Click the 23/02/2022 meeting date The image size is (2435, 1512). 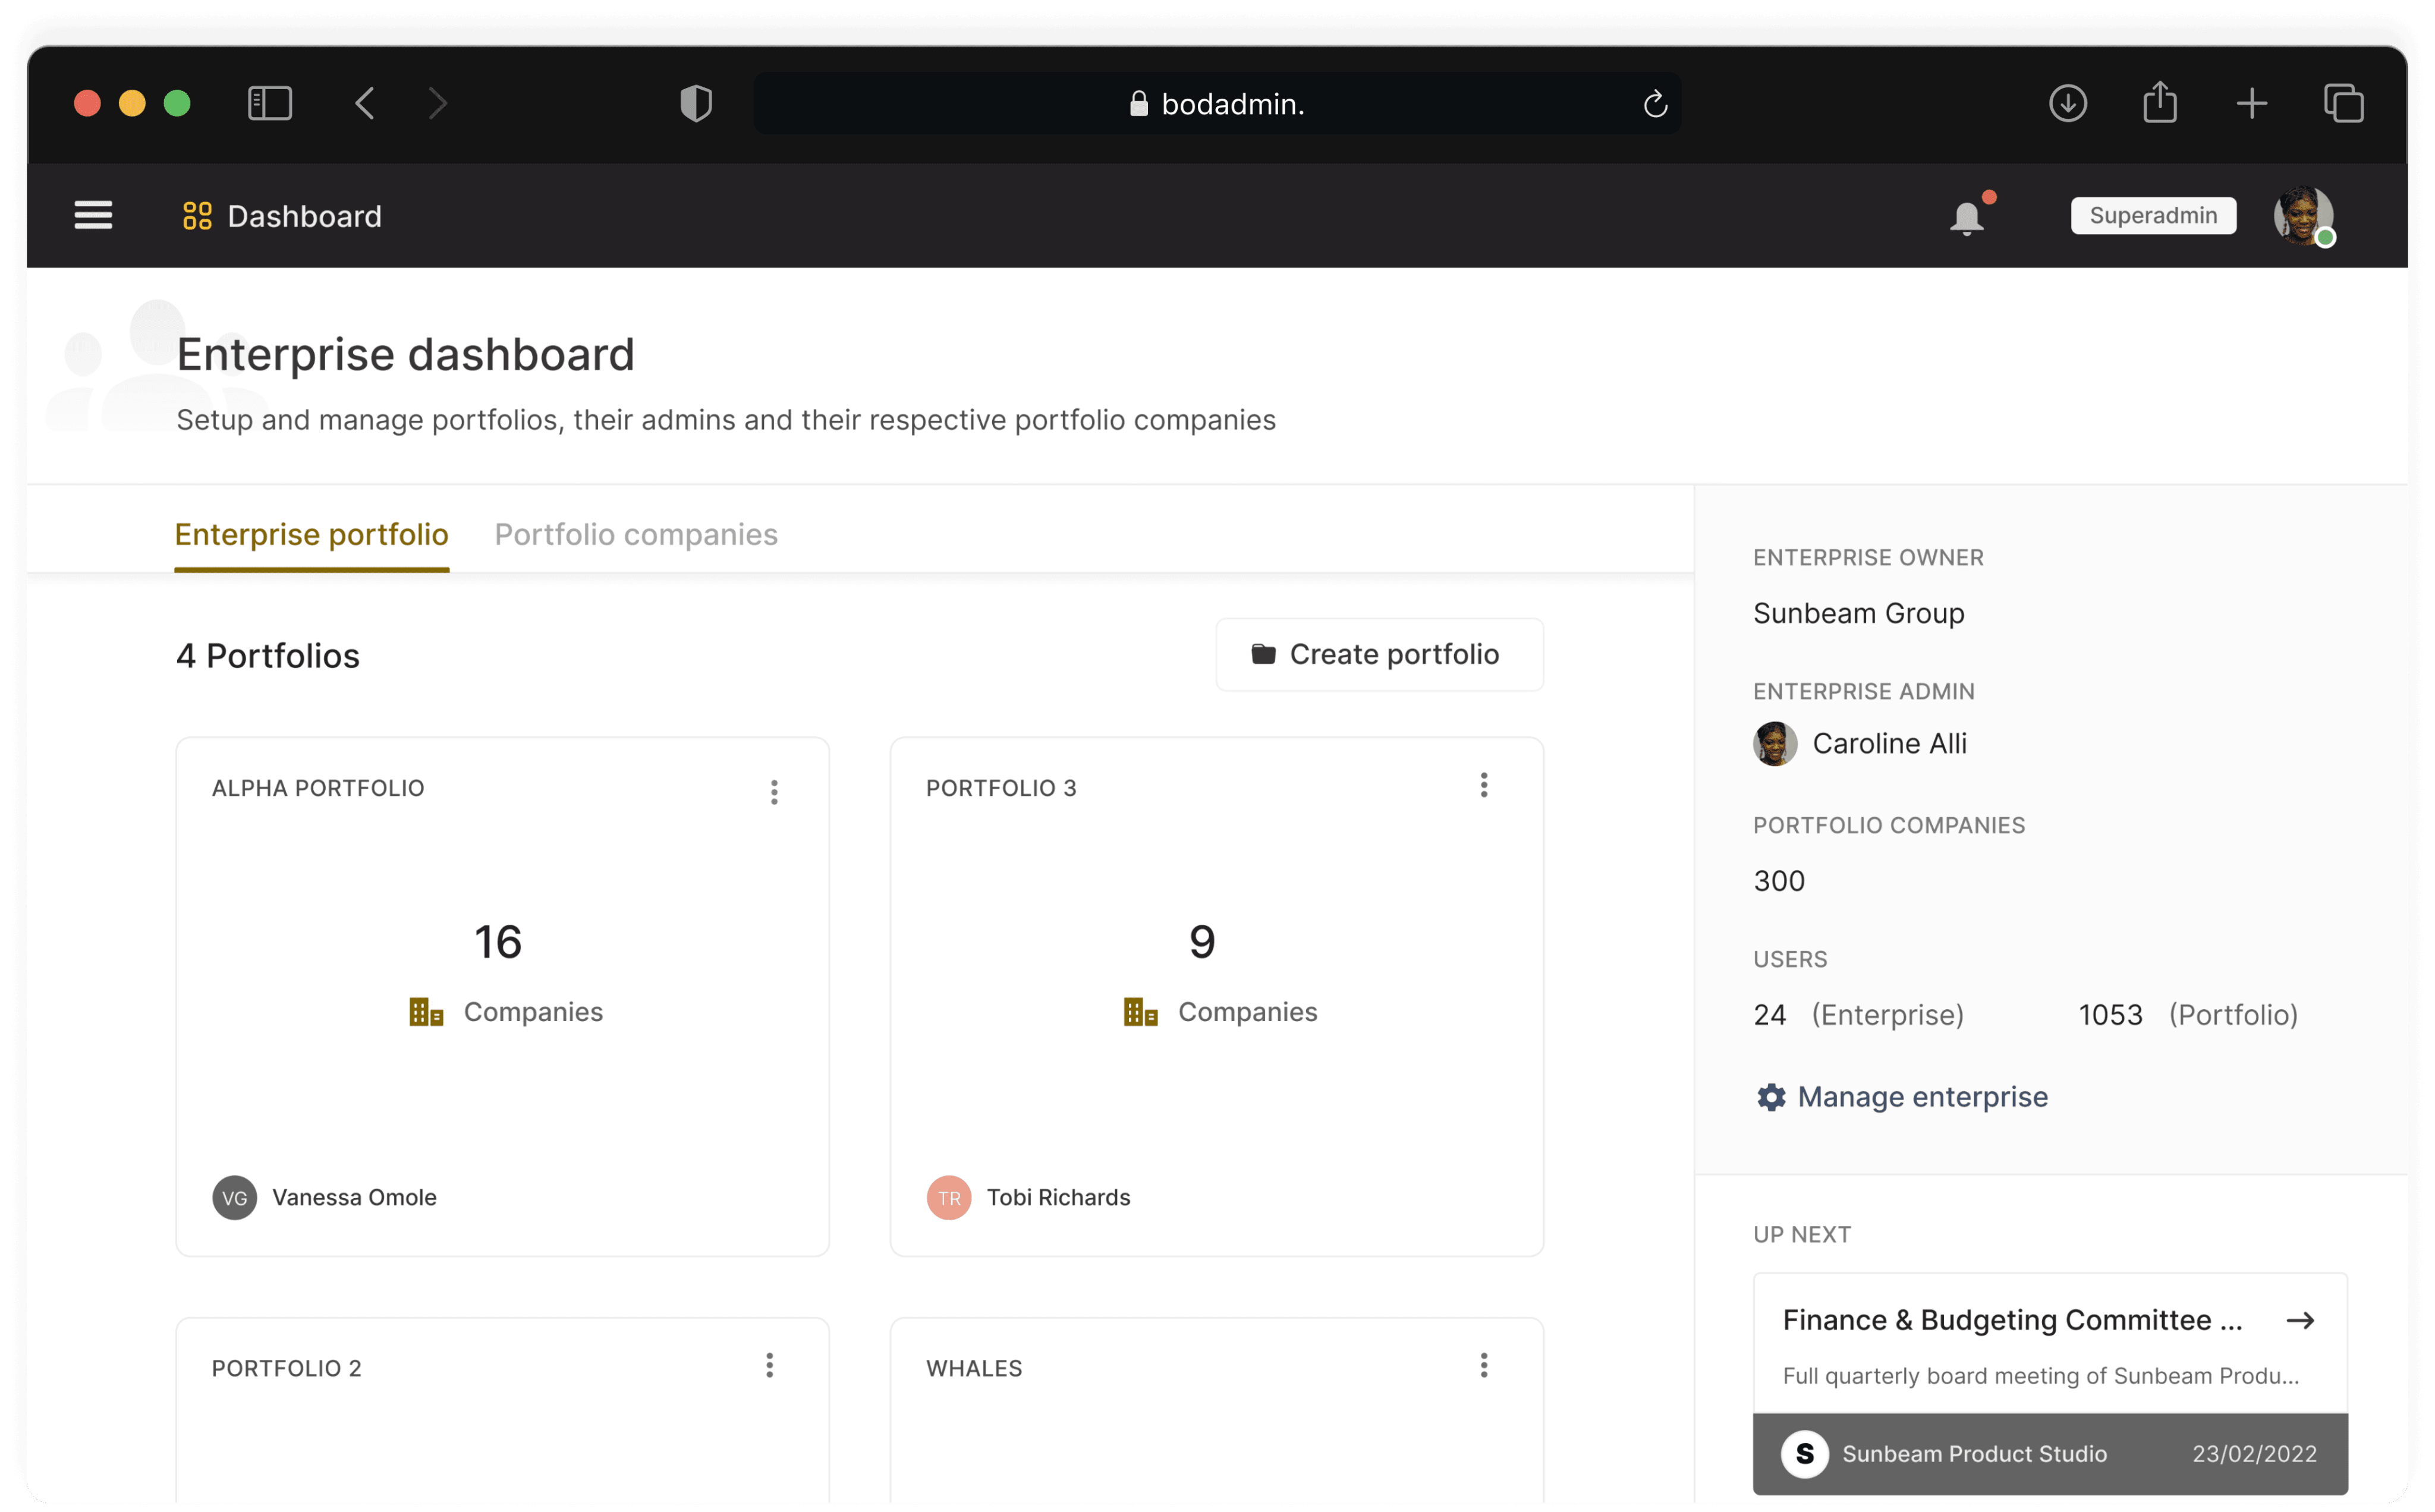pos(2254,1453)
